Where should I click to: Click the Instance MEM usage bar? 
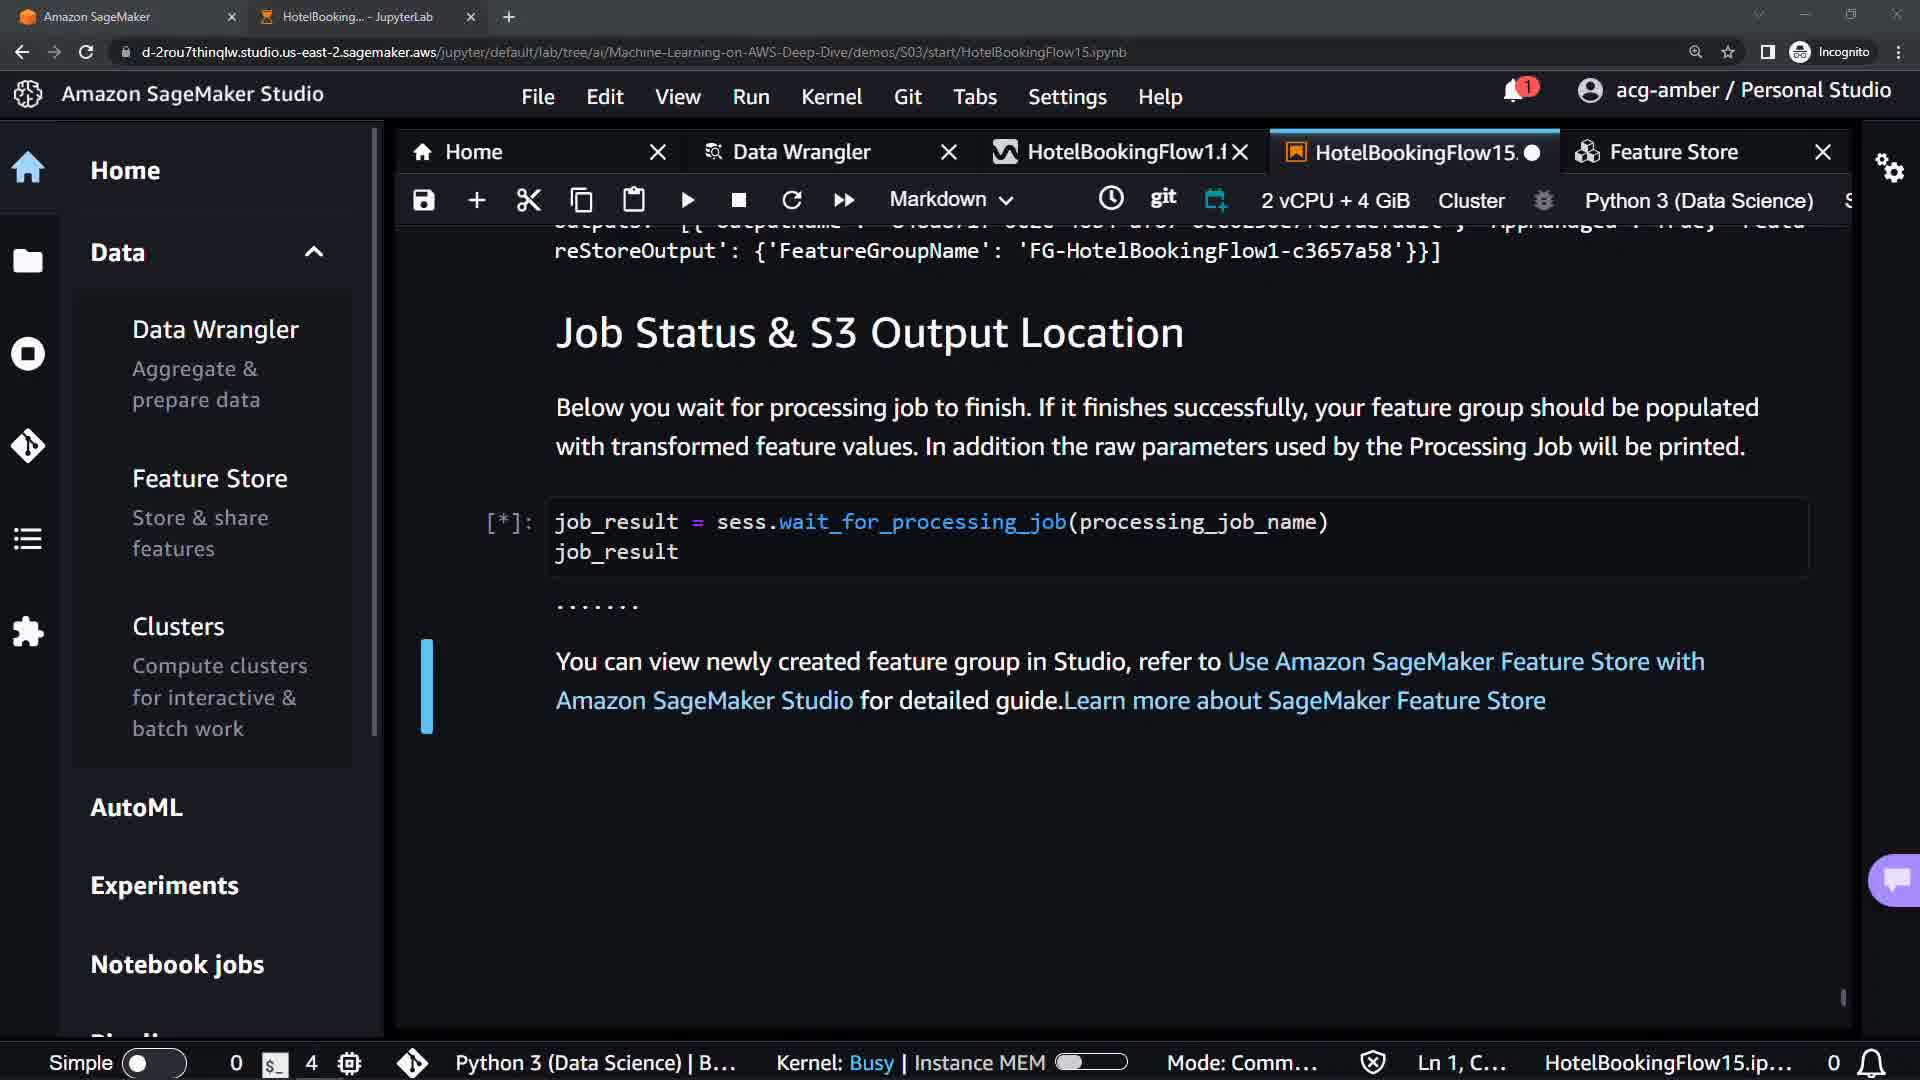[1091, 1063]
